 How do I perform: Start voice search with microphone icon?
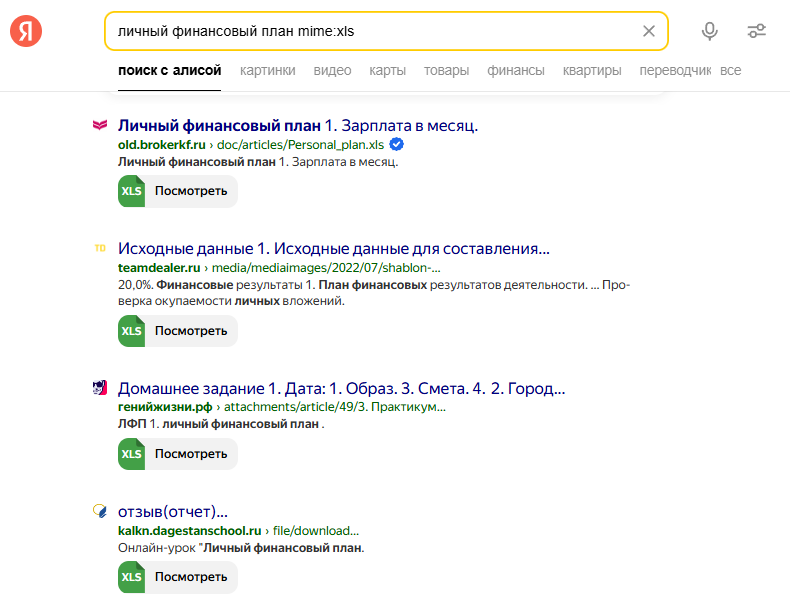pyautogui.click(x=709, y=31)
